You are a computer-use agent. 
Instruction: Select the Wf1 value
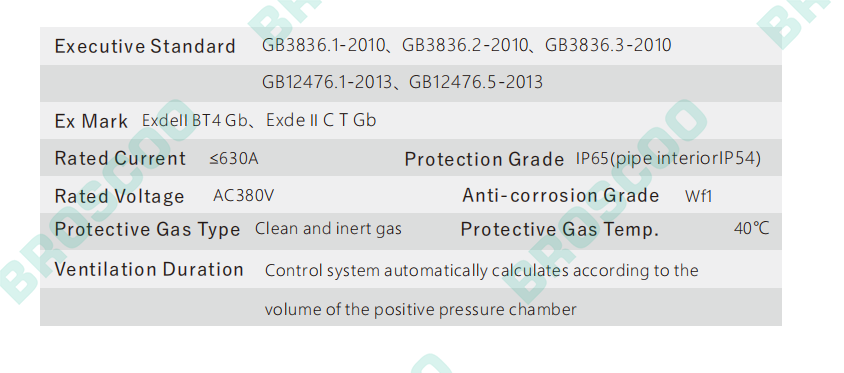[x=698, y=196]
